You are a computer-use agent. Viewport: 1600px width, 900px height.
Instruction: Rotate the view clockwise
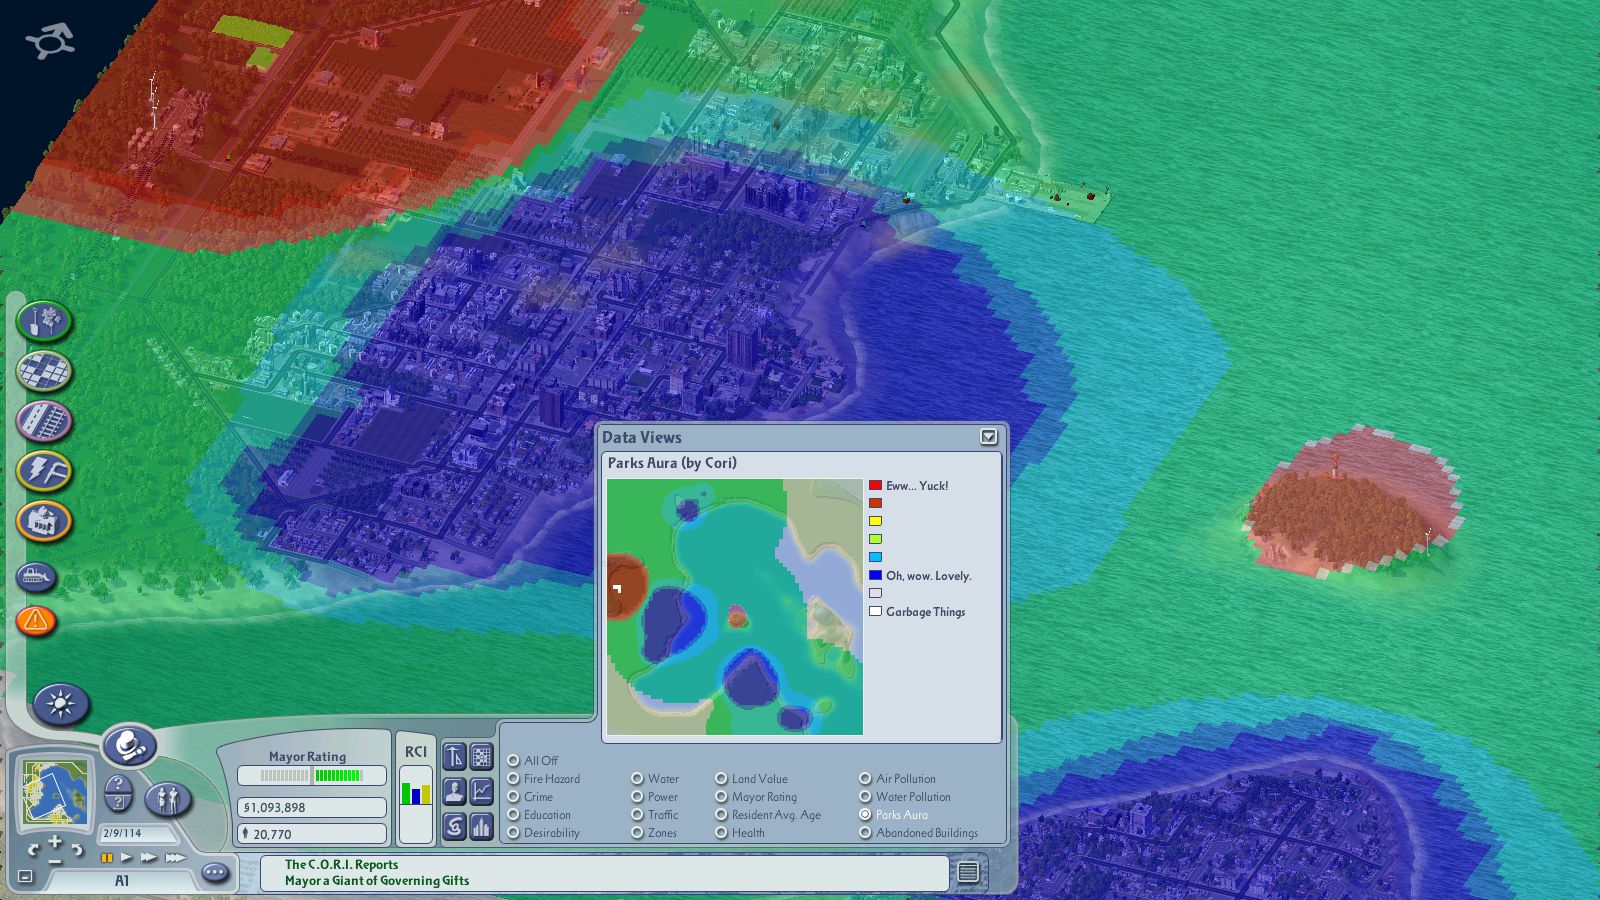[x=76, y=850]
